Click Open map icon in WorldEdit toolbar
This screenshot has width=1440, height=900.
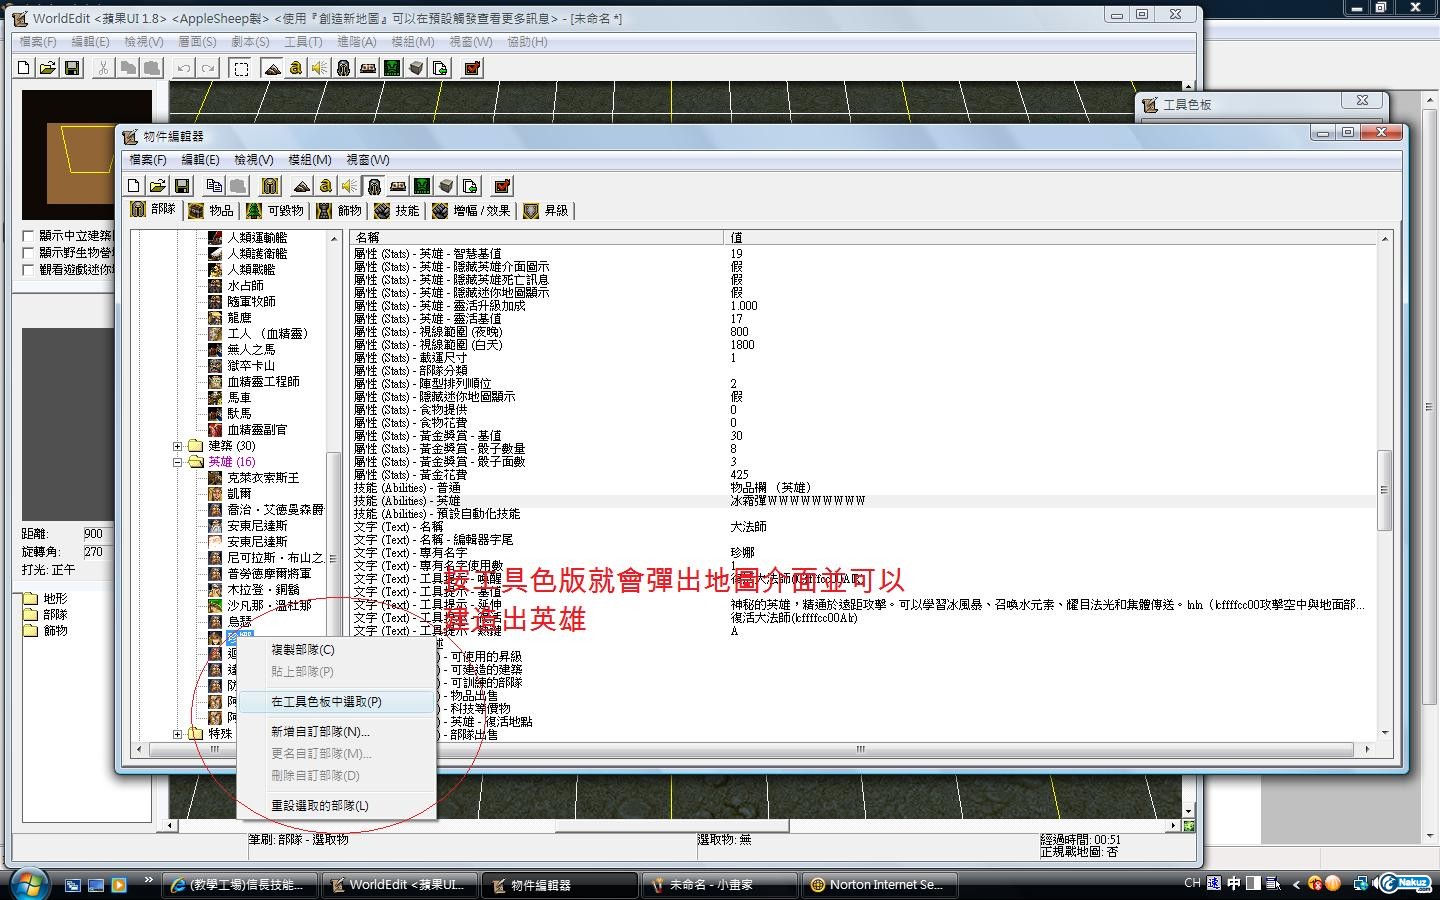point(47,68)
